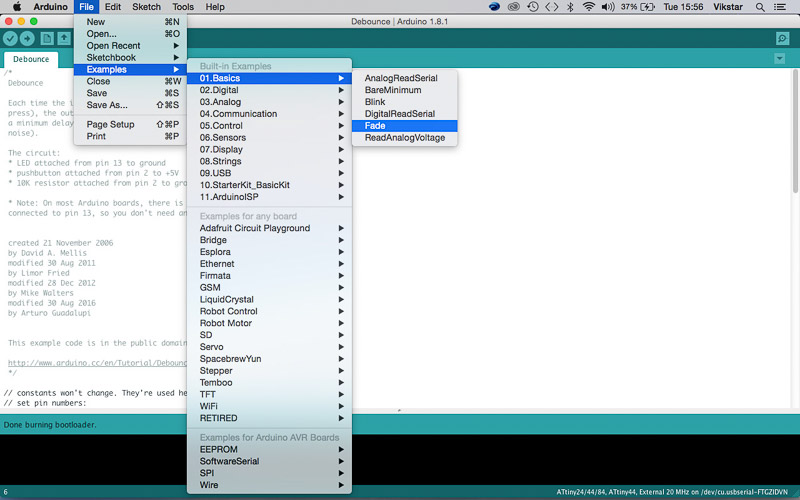This screenshot has width=800, height=500.
Task: Click the volume speaker icon
Action: coord(608,7)
